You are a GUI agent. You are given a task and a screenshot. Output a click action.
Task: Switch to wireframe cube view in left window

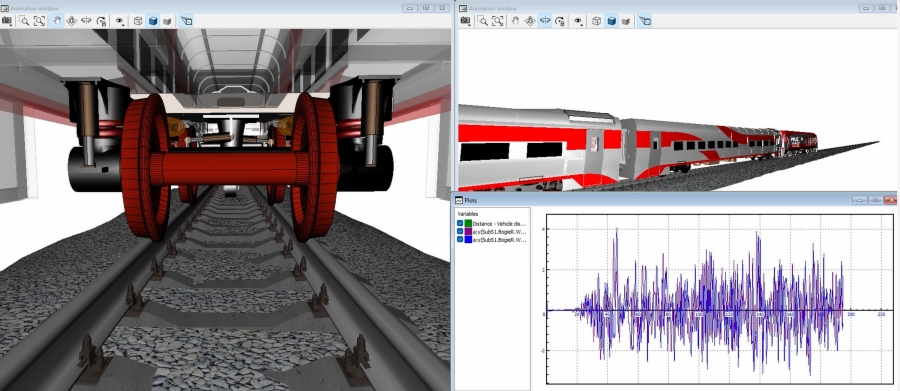138,21
